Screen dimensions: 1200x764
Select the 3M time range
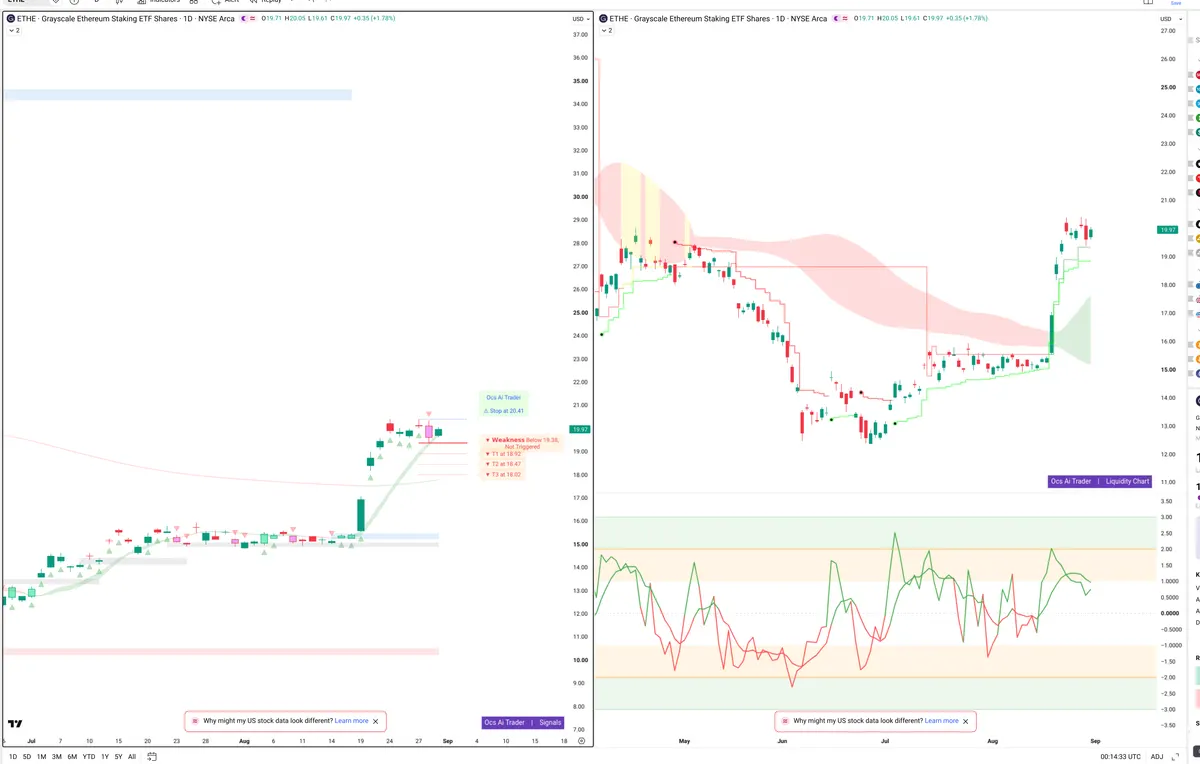tap(56, 756)
